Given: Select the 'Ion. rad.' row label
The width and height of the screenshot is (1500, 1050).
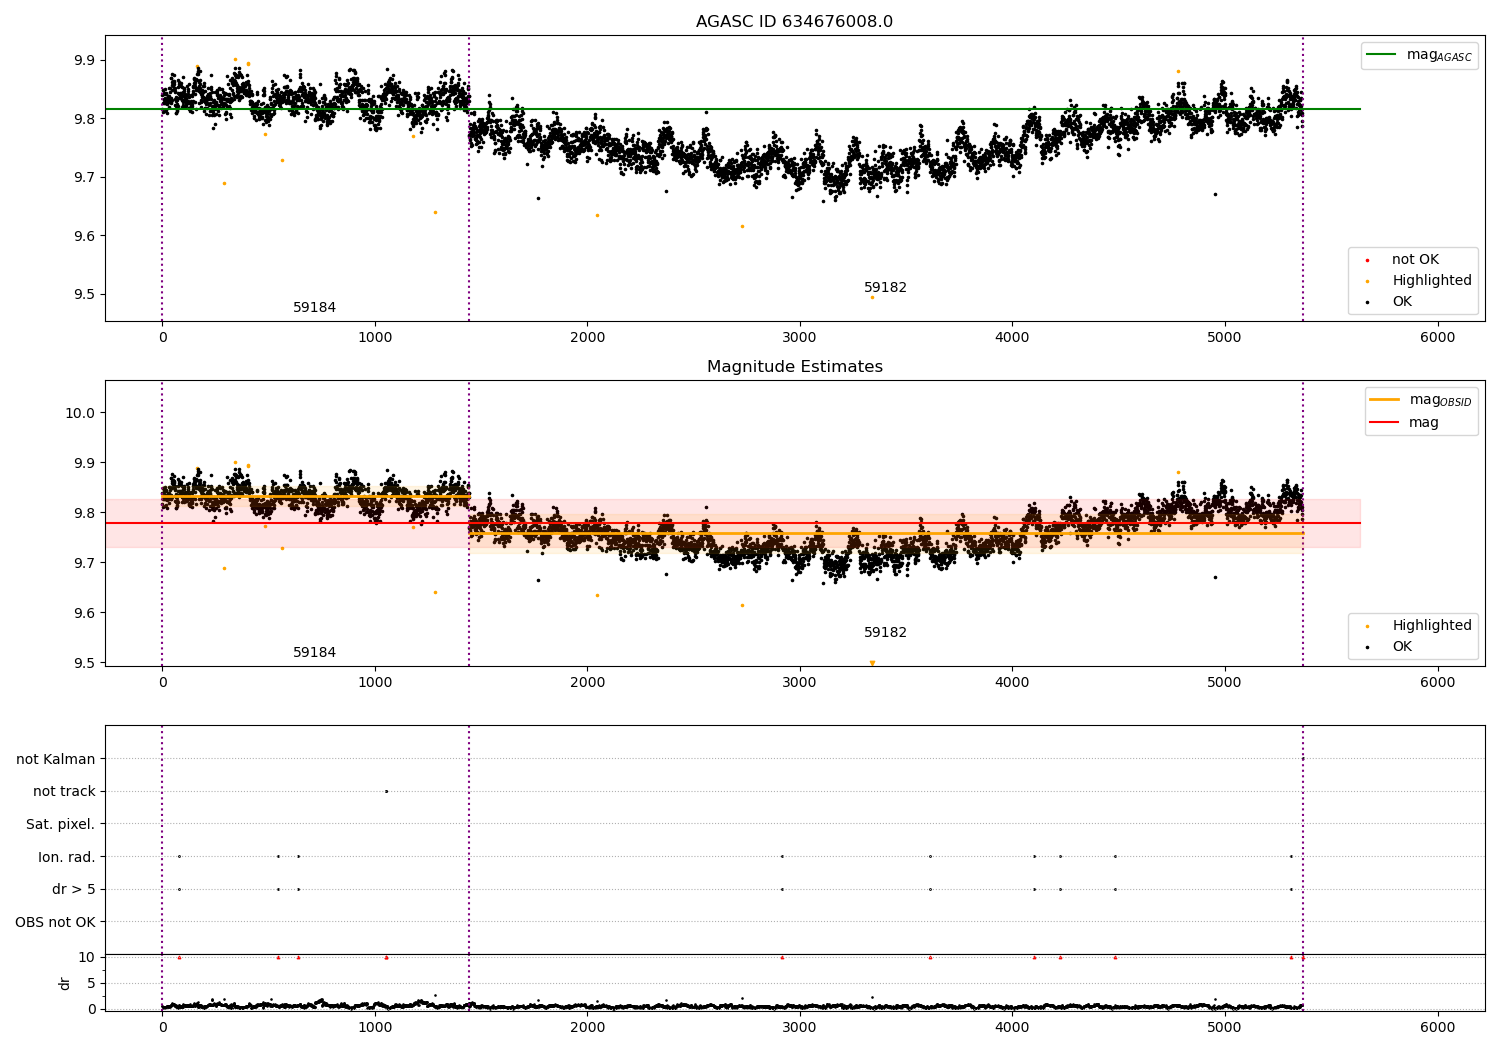Looking at the screenshot, I should click(67, 857).
